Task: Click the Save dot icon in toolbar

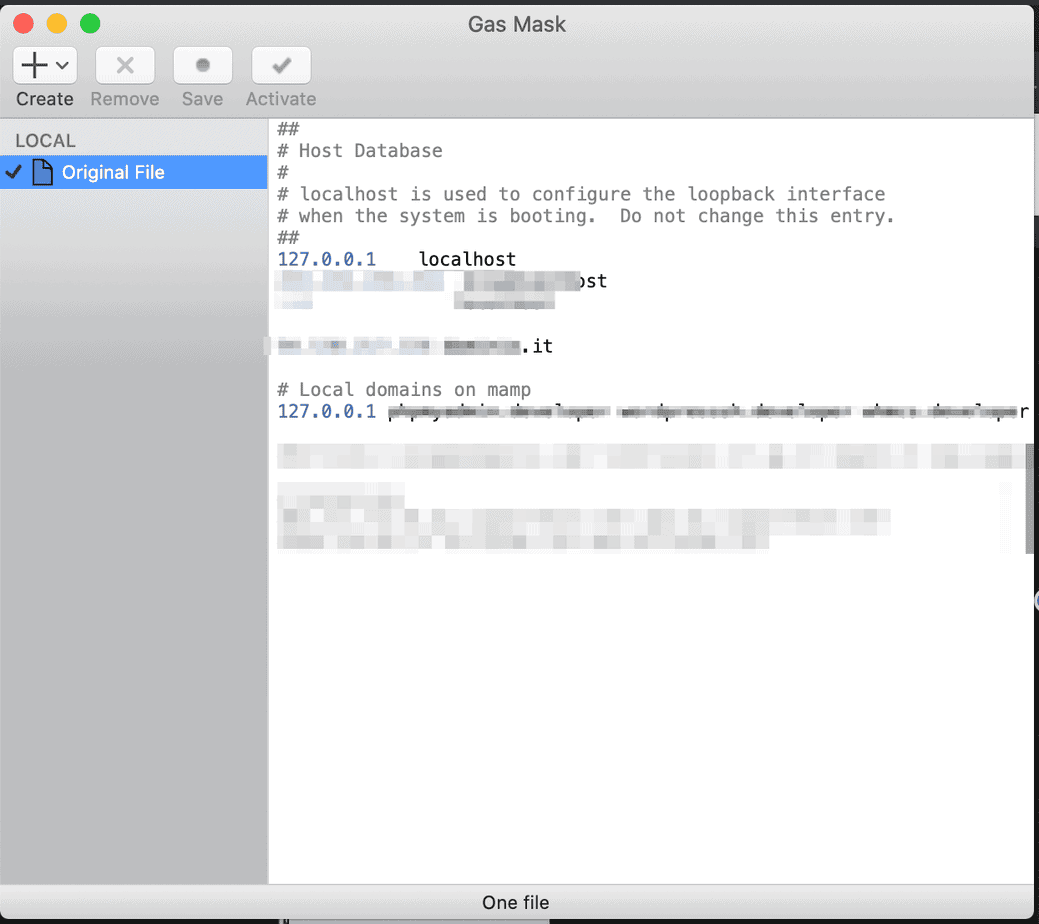Action: (x=203, y=66)
